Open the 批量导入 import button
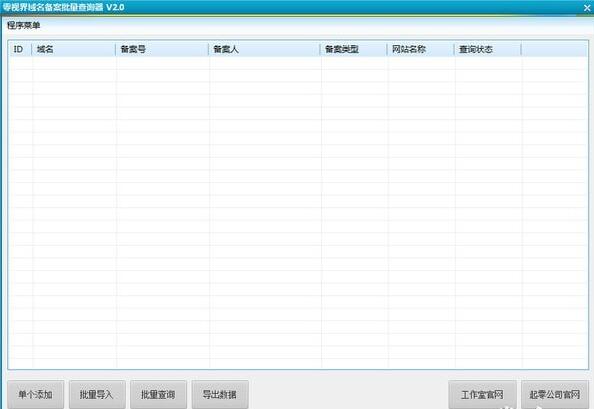The image size is (594, 409). [97, 395]
